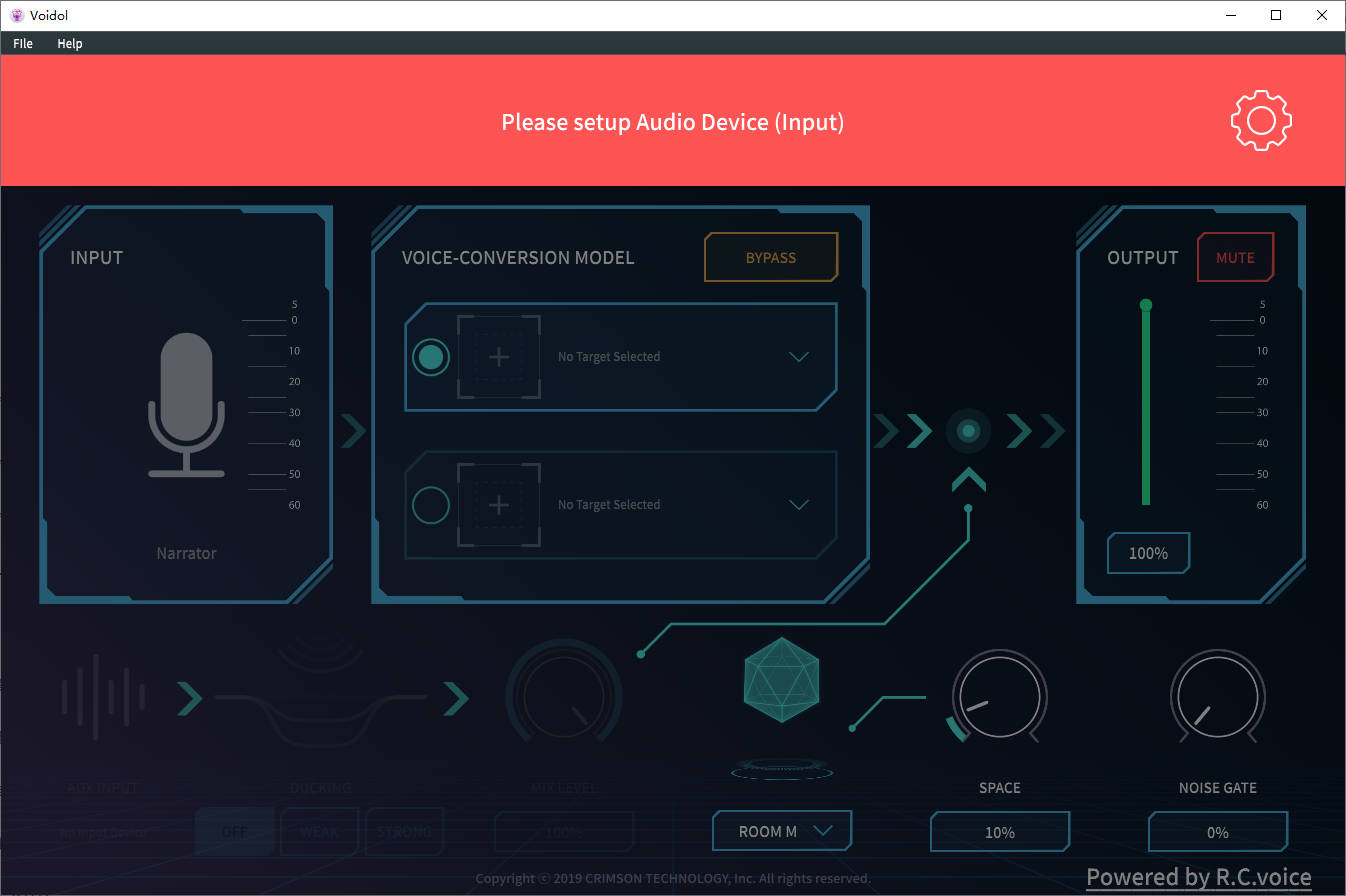Click the NOISE GATE 0% value field

(1218, 832)
